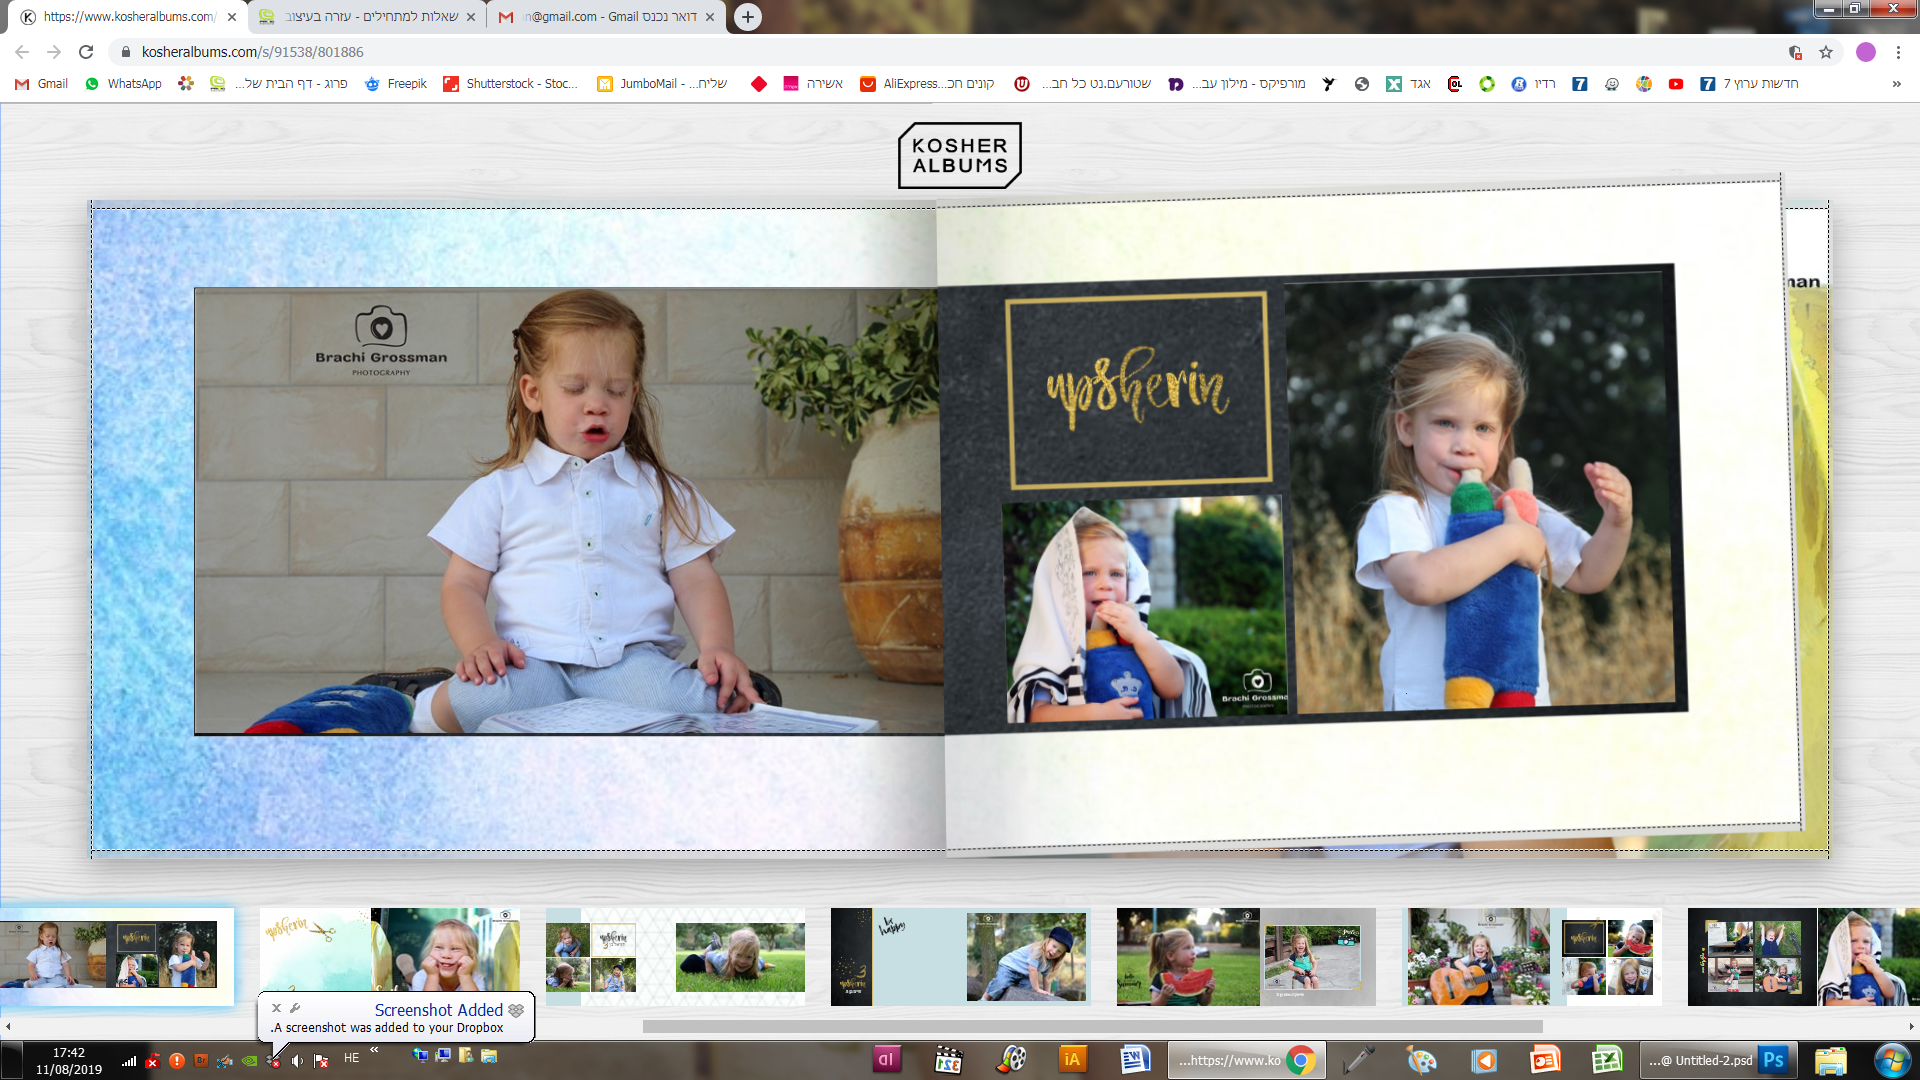
Task: Open the Freepik bookmark icon
Action: click(372, 84)
